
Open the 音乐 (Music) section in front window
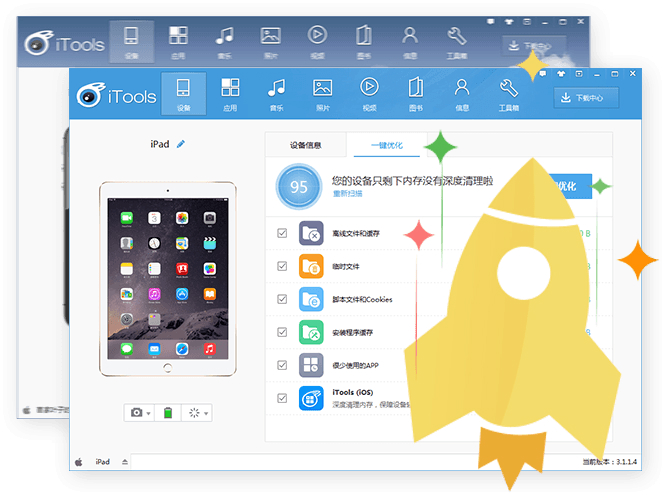point(277,94)
